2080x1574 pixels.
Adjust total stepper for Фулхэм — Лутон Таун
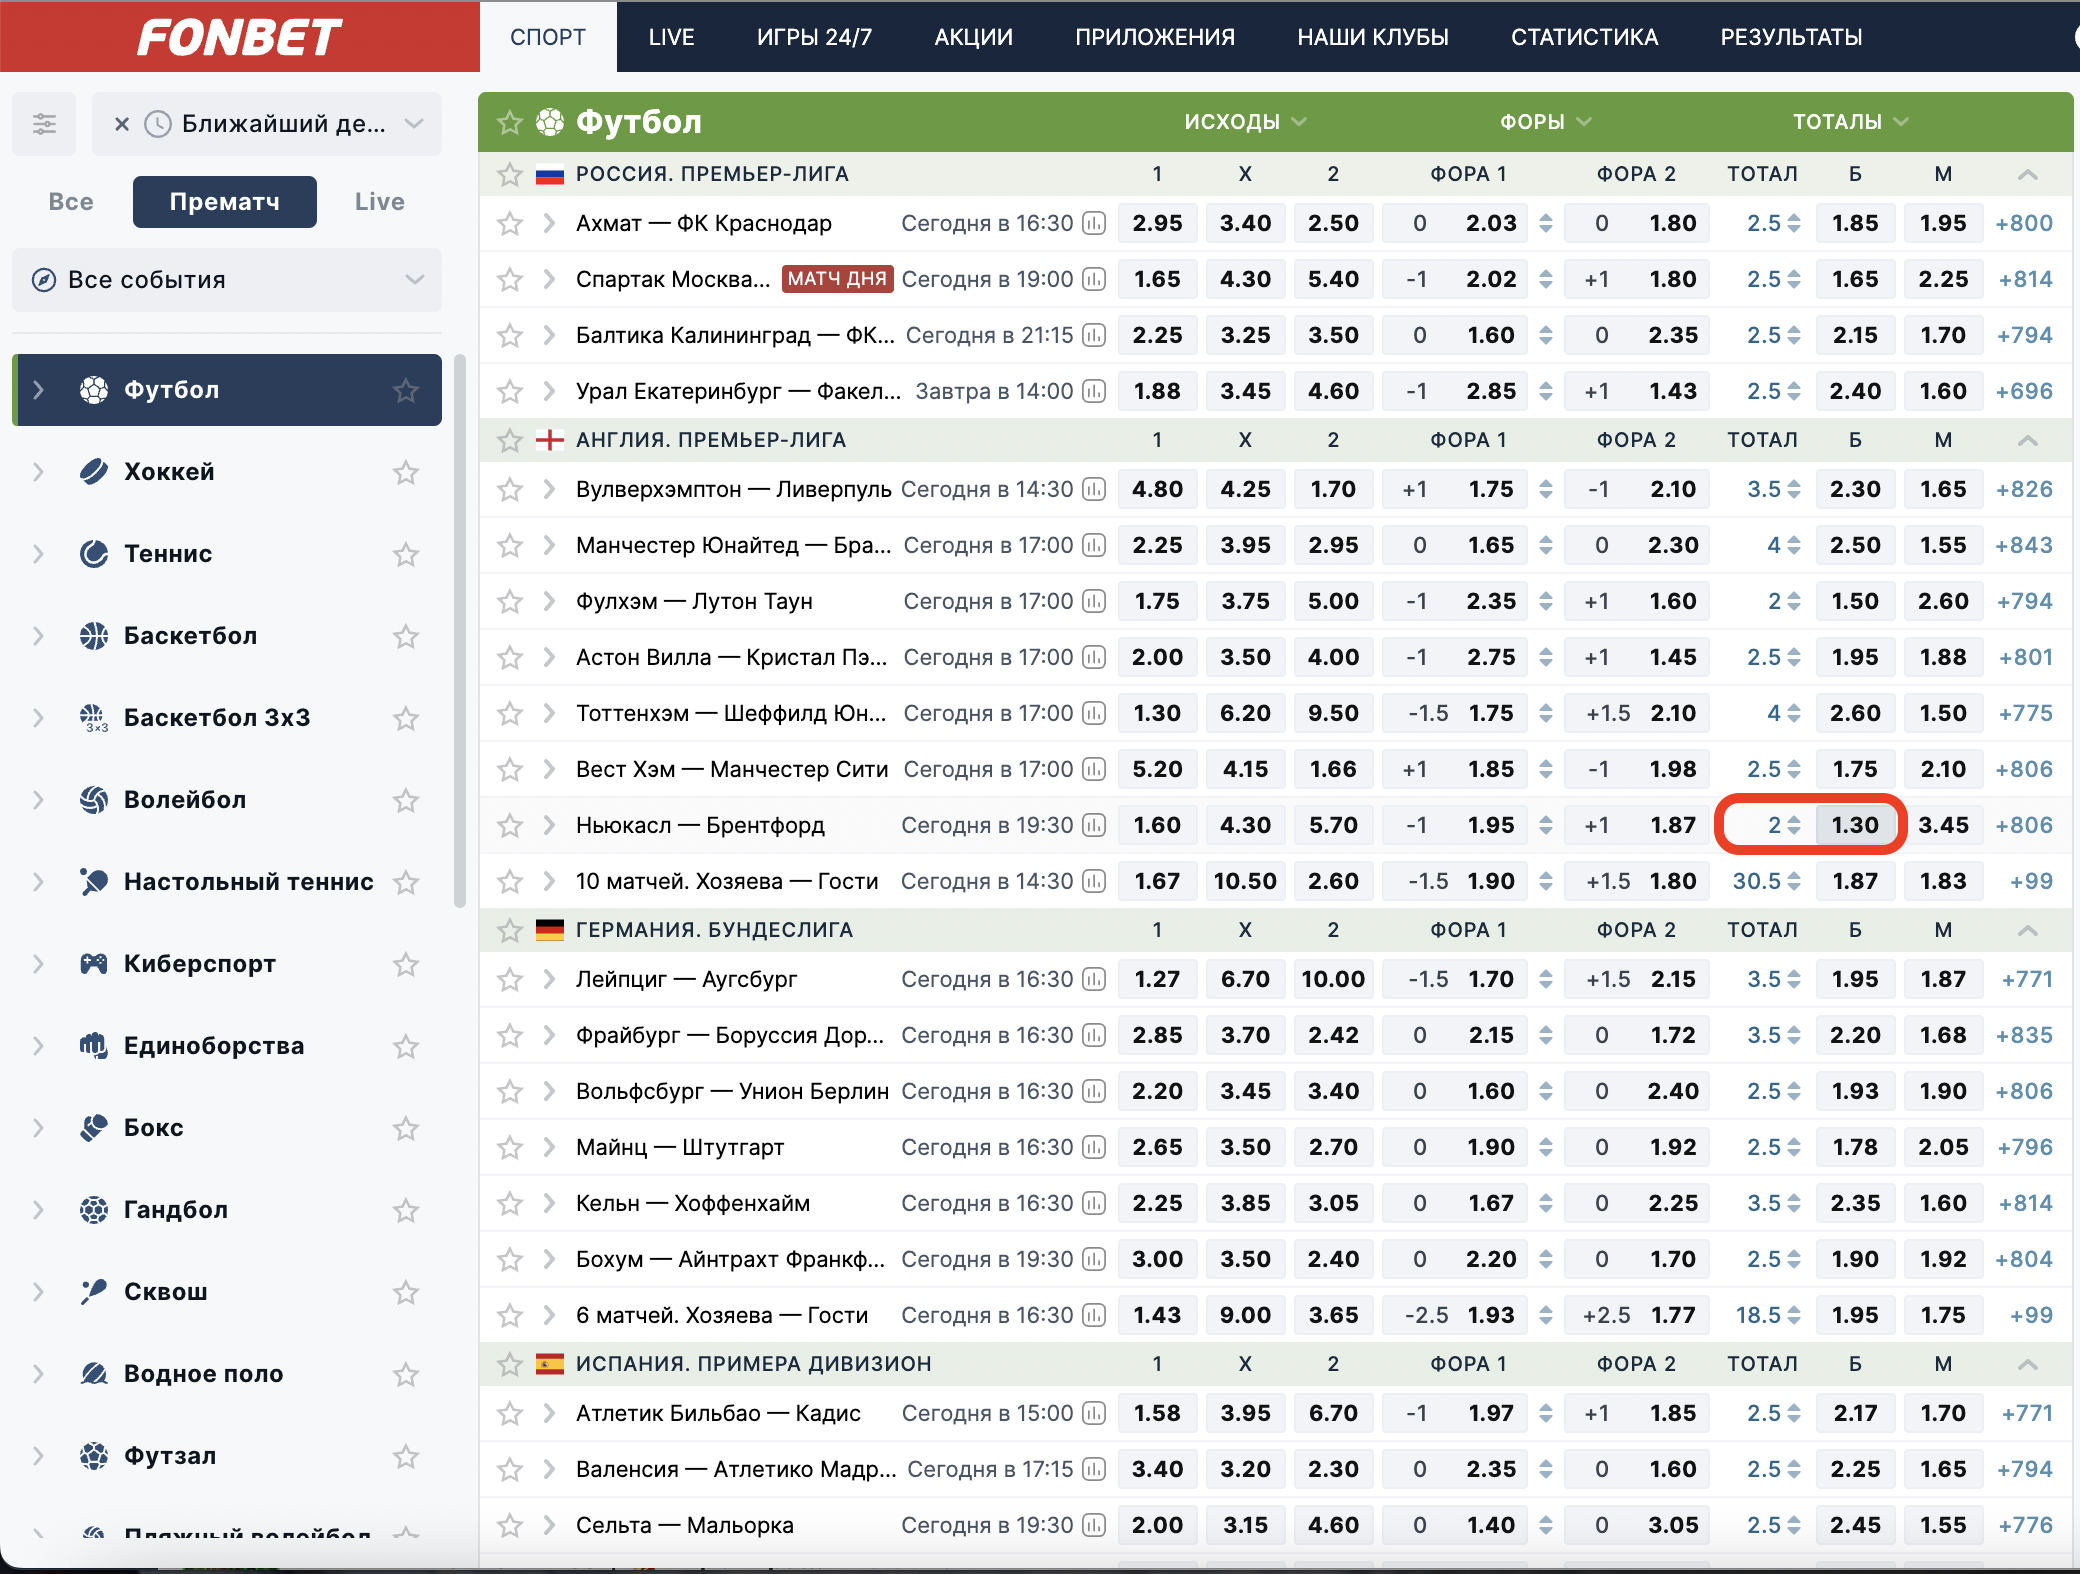1794,601
